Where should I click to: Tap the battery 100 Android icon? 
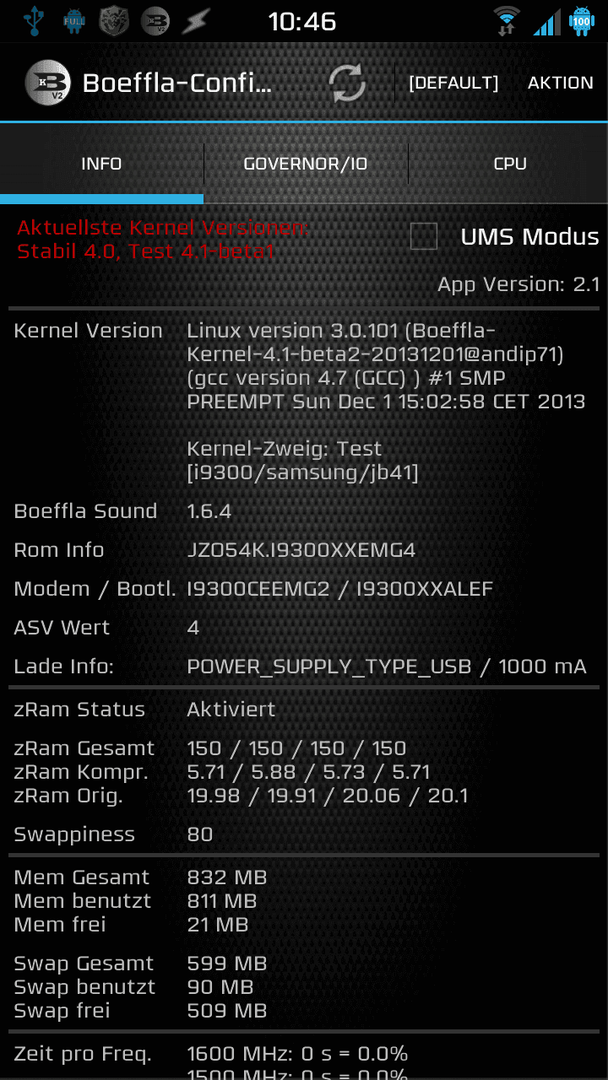click(x=582, y=21)
